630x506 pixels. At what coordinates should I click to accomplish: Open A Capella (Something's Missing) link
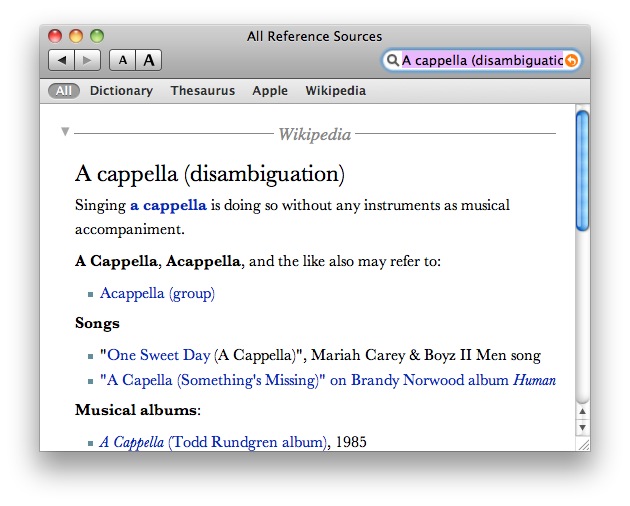[328, 380]
